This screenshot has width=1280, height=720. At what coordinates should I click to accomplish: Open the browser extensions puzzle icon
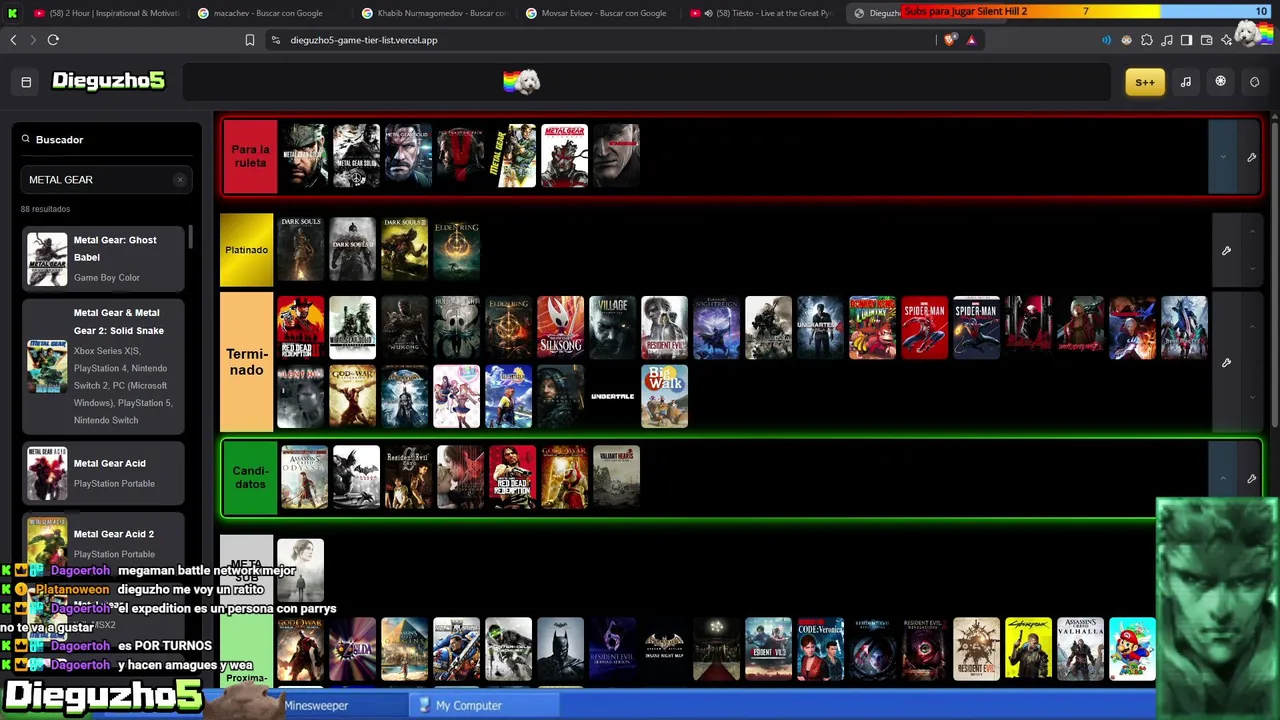(1147, 40)
